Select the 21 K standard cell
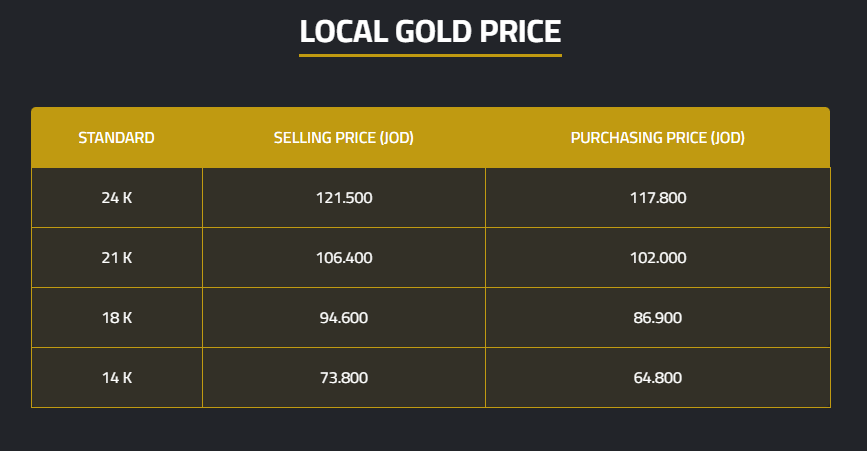This screenshot has width=867, height=451. tap(117, 258)
